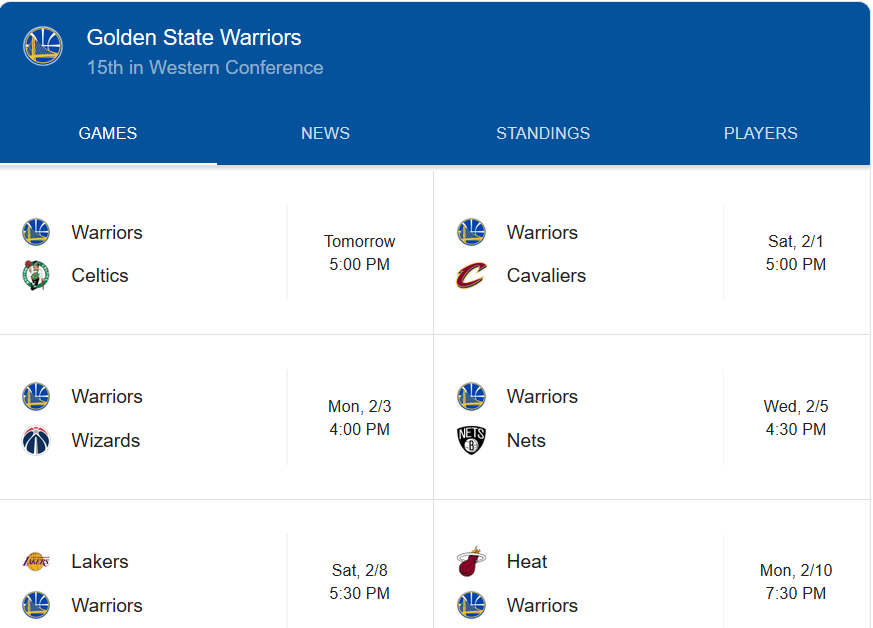Open the Golden State Warriors title link
The image size is (873, 628).
coord(194,38)
